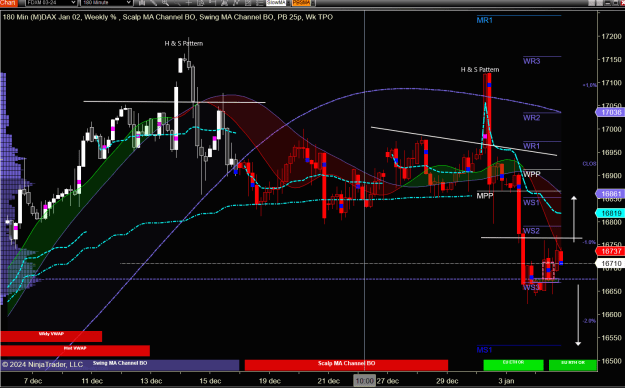Click the purple Swing MA Channel BO bar
Viewport: 625px width, 388px height.
point(120,365)
